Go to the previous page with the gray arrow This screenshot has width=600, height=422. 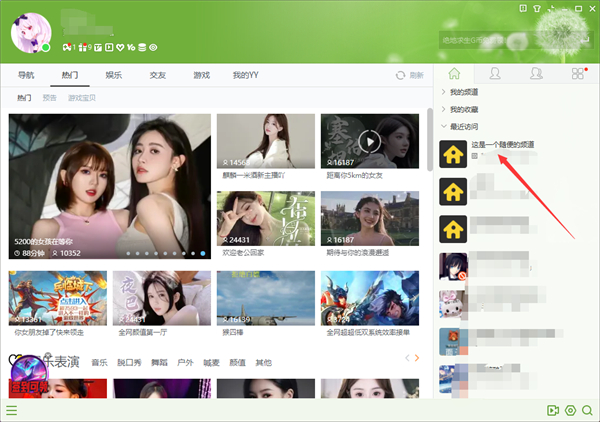(x=407, y=358)
